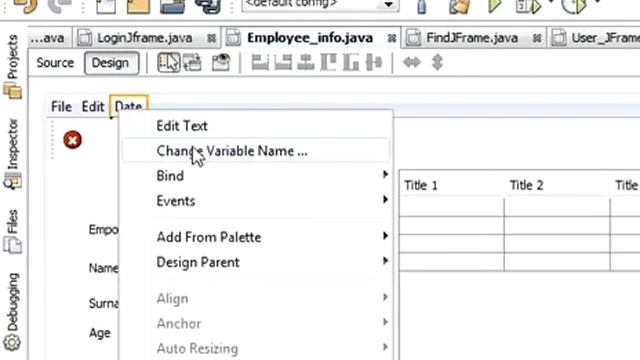Expand the Auto Resizing submenu
Viewport: 640px width, 360px height.
click(x=256, y=348)
